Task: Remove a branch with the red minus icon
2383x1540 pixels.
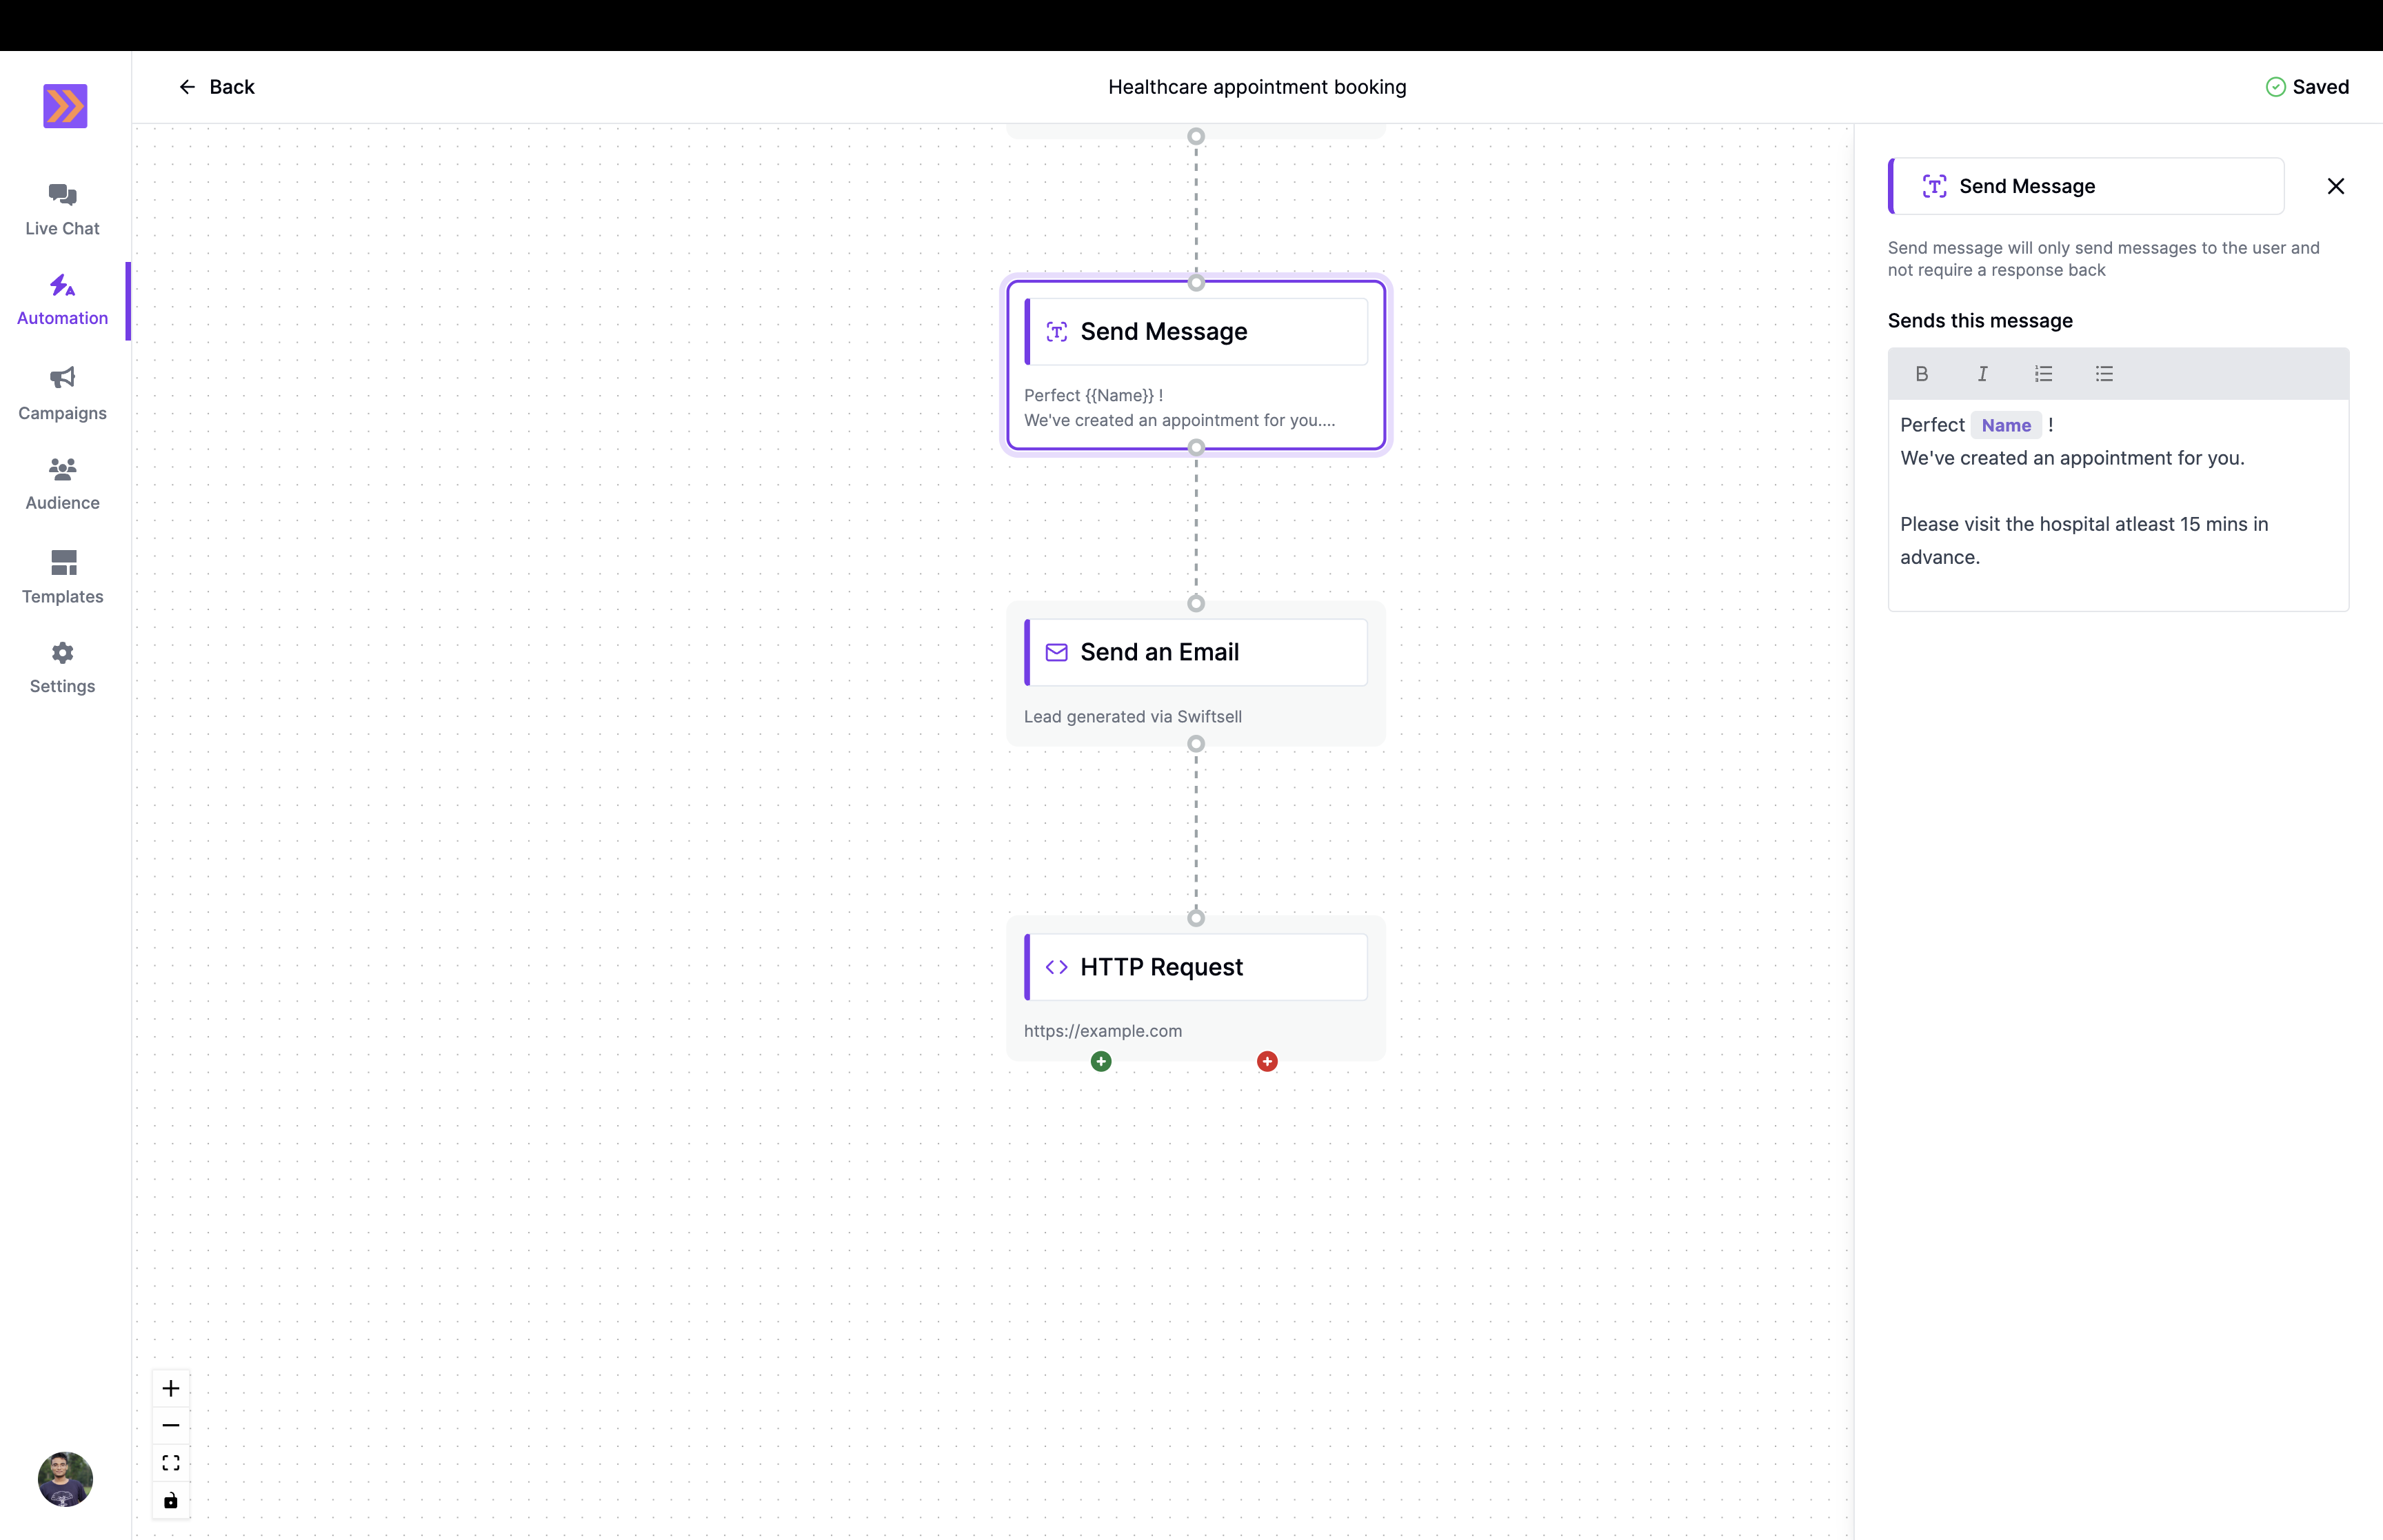Action: tap(1267, 1061)
